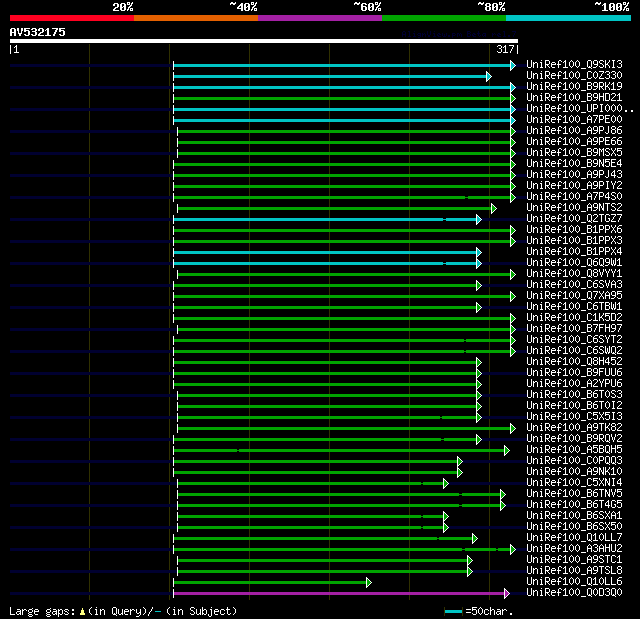The width and height of the screenshot is (640, 619).
Task: Select the UniRef100_C6SYT2 hit
Action: [574, 340]
